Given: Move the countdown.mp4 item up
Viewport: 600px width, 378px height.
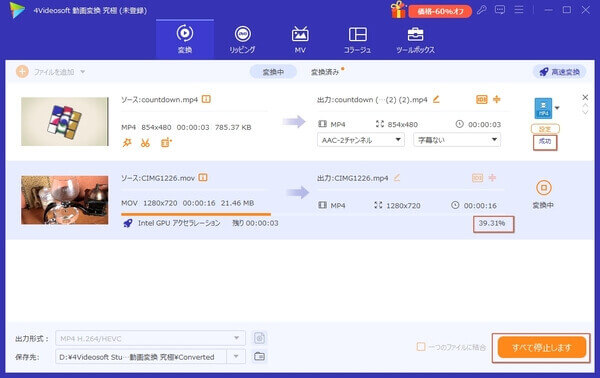Looking at the screenshot, I should pos(585,106).
